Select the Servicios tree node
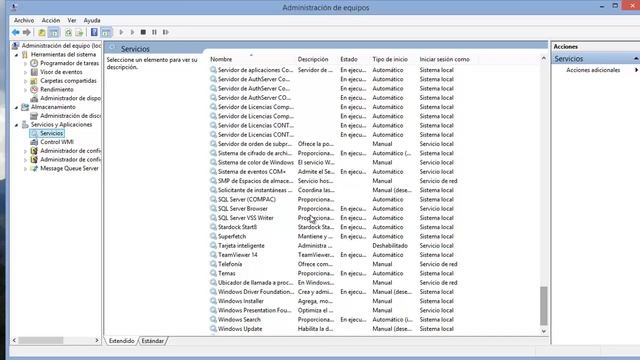 [51, 133]
